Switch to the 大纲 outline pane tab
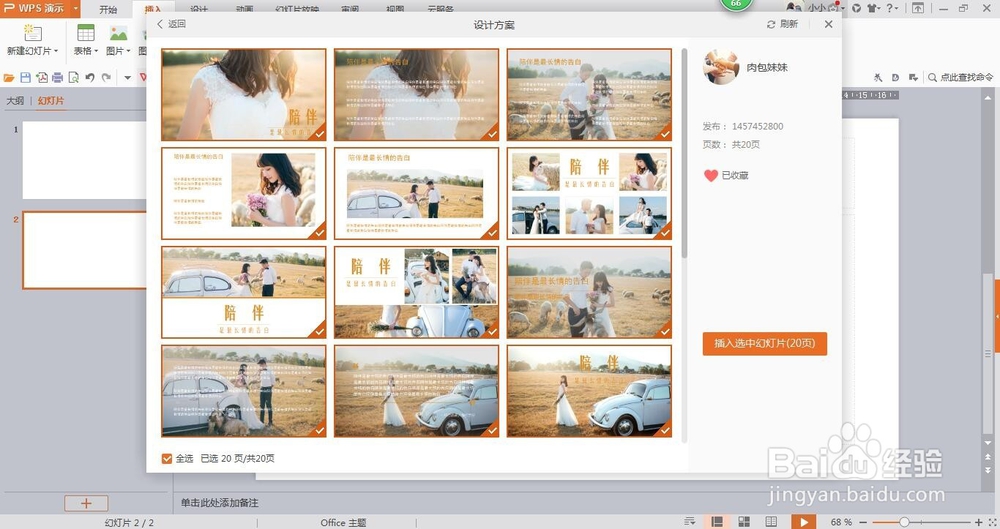 pyautogui.click(x=15, y=101)
